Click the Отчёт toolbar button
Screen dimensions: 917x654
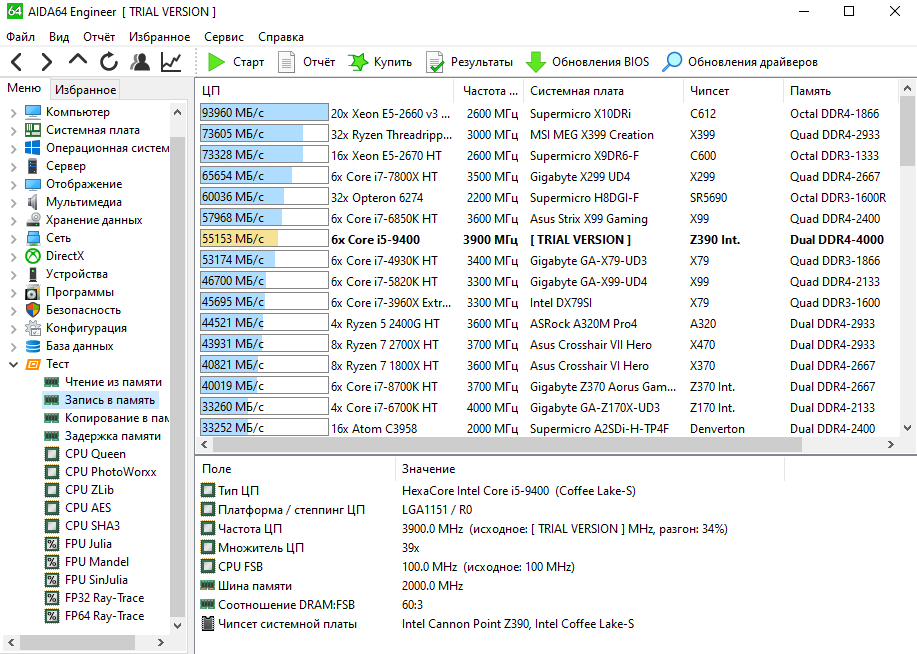306,61
